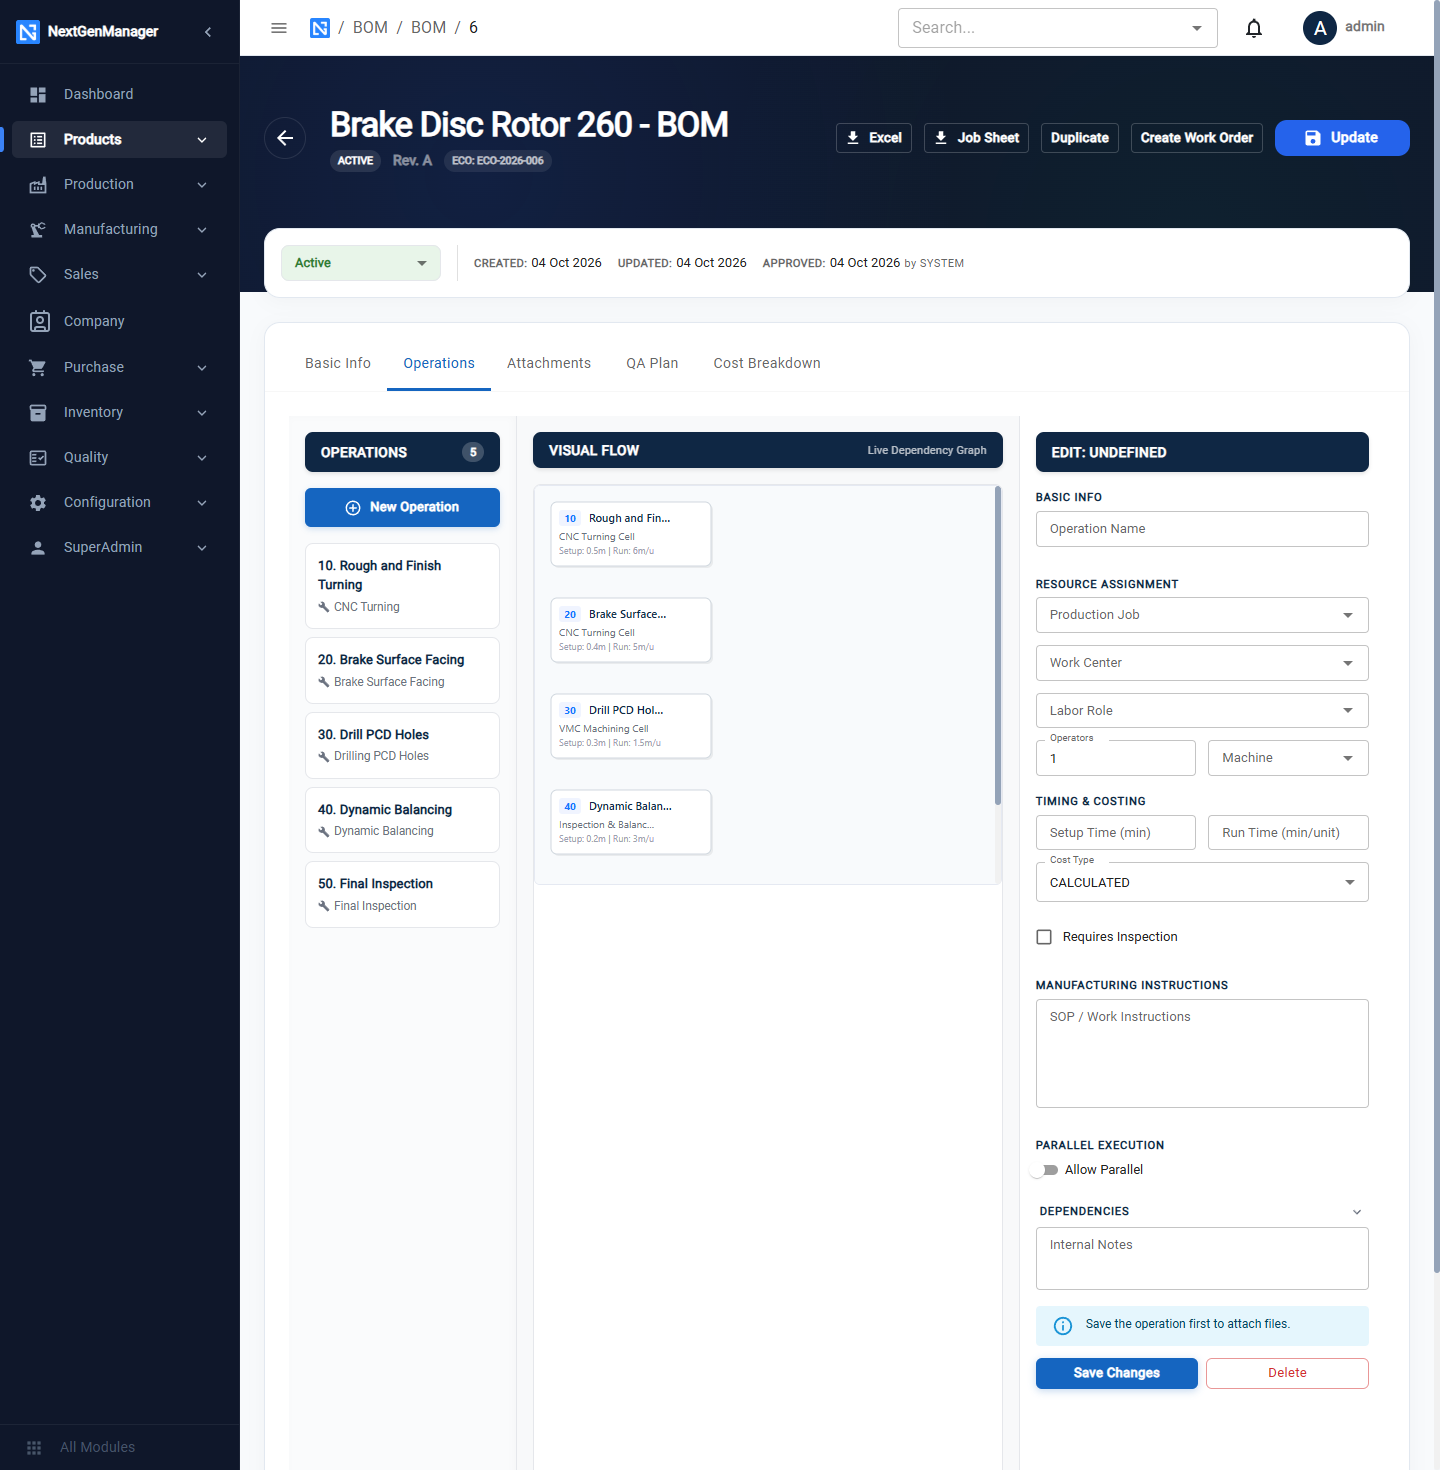This screenshot has height=1470, width=1440.
Task: Click the Configuration gear icon
Action: (38, 503)
